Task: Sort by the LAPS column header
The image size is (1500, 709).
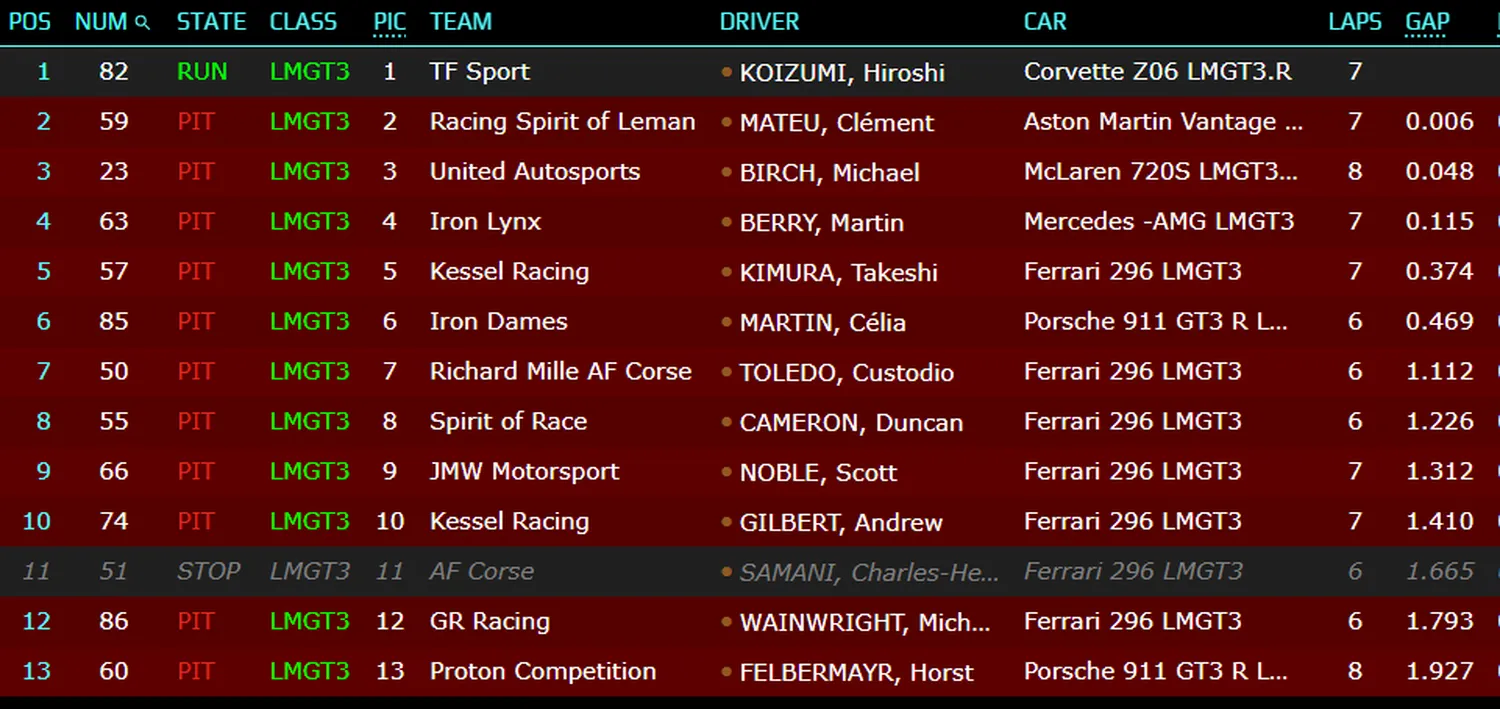Action: tap(1355, 22)
